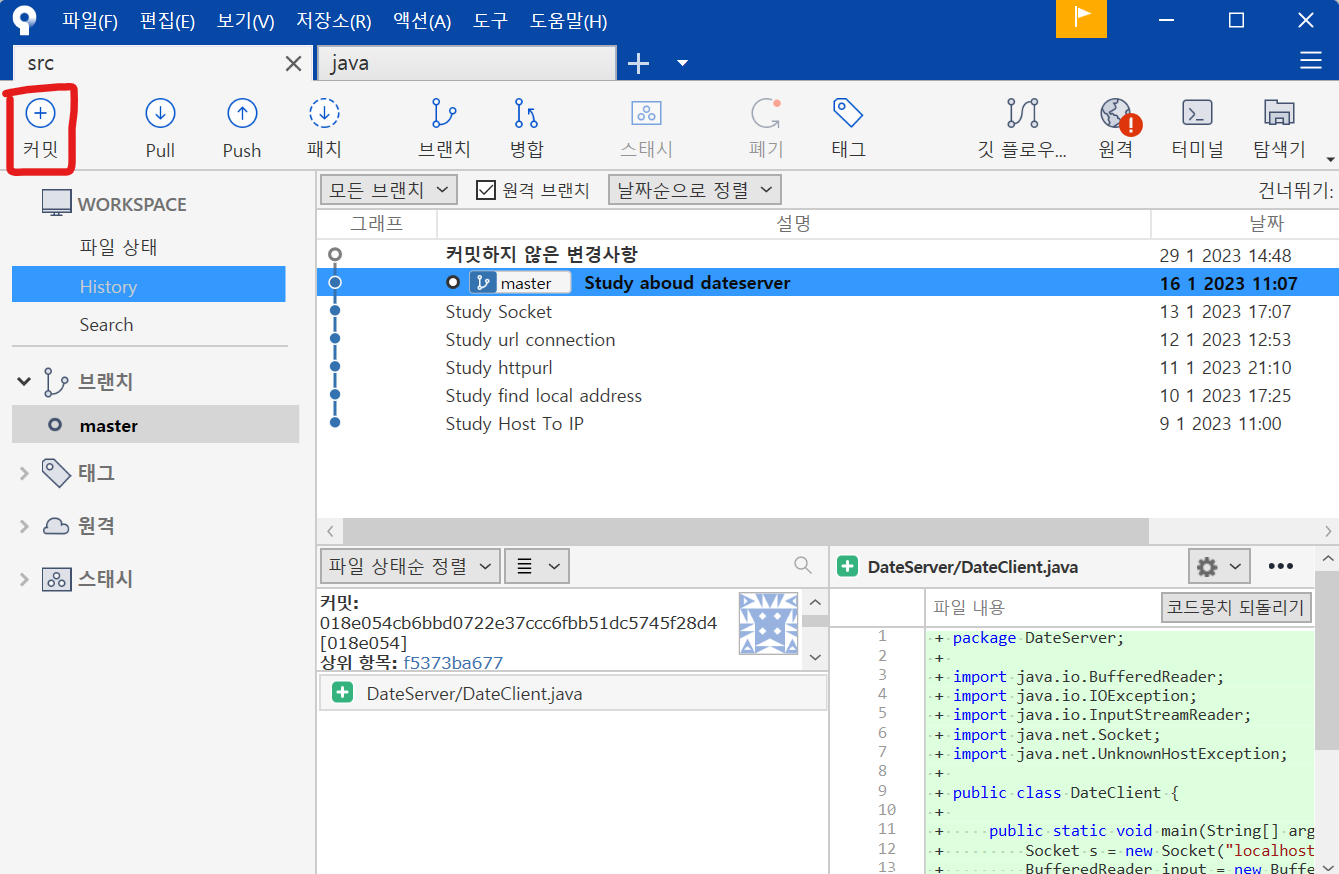Switch to the java tab
Viewport: 1339px width, 874px height.
[466, 63]
